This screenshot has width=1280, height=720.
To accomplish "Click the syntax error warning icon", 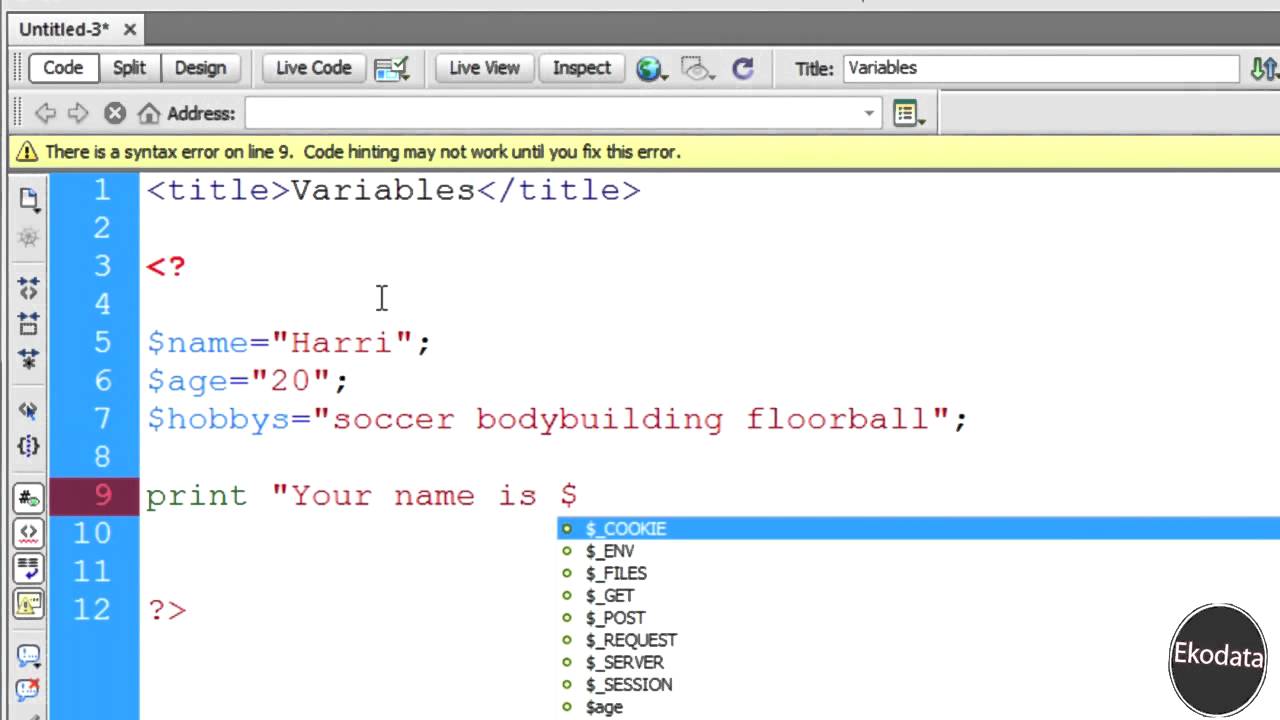I will click(27, 152).
